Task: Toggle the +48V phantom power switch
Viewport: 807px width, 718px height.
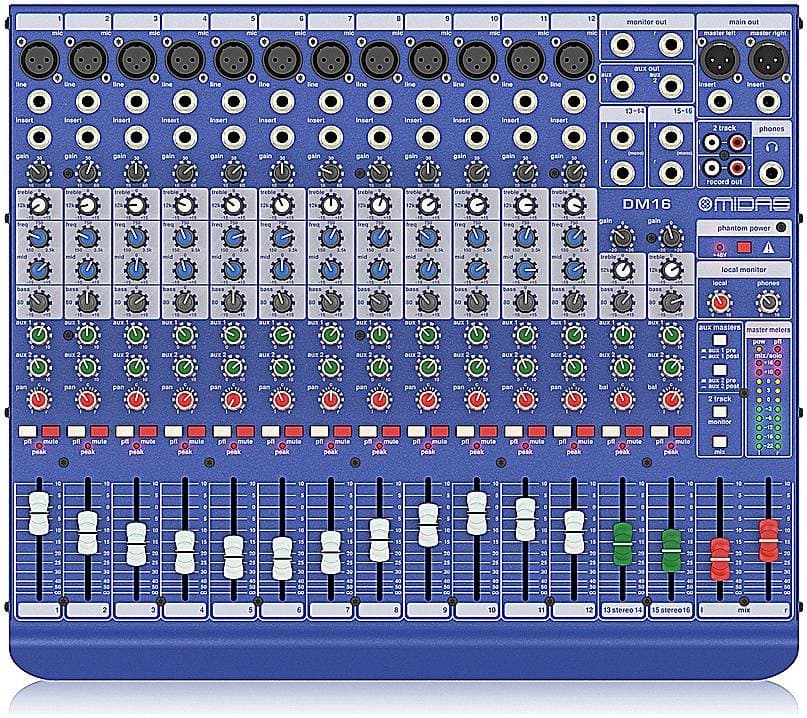Action: pos(743,246)
